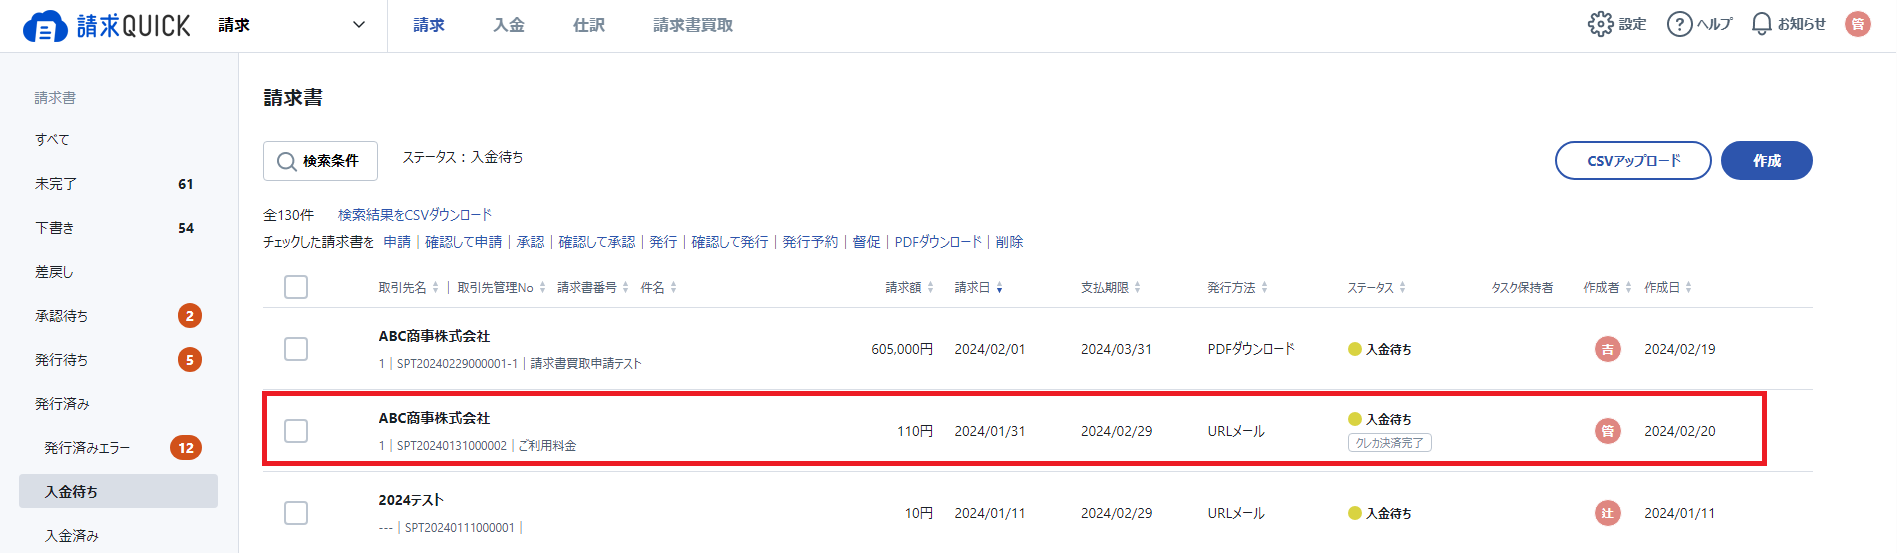Click creator avatar 吉 in 605,000円 row
Viewport: 1897px width, 553px height.
1607,349
